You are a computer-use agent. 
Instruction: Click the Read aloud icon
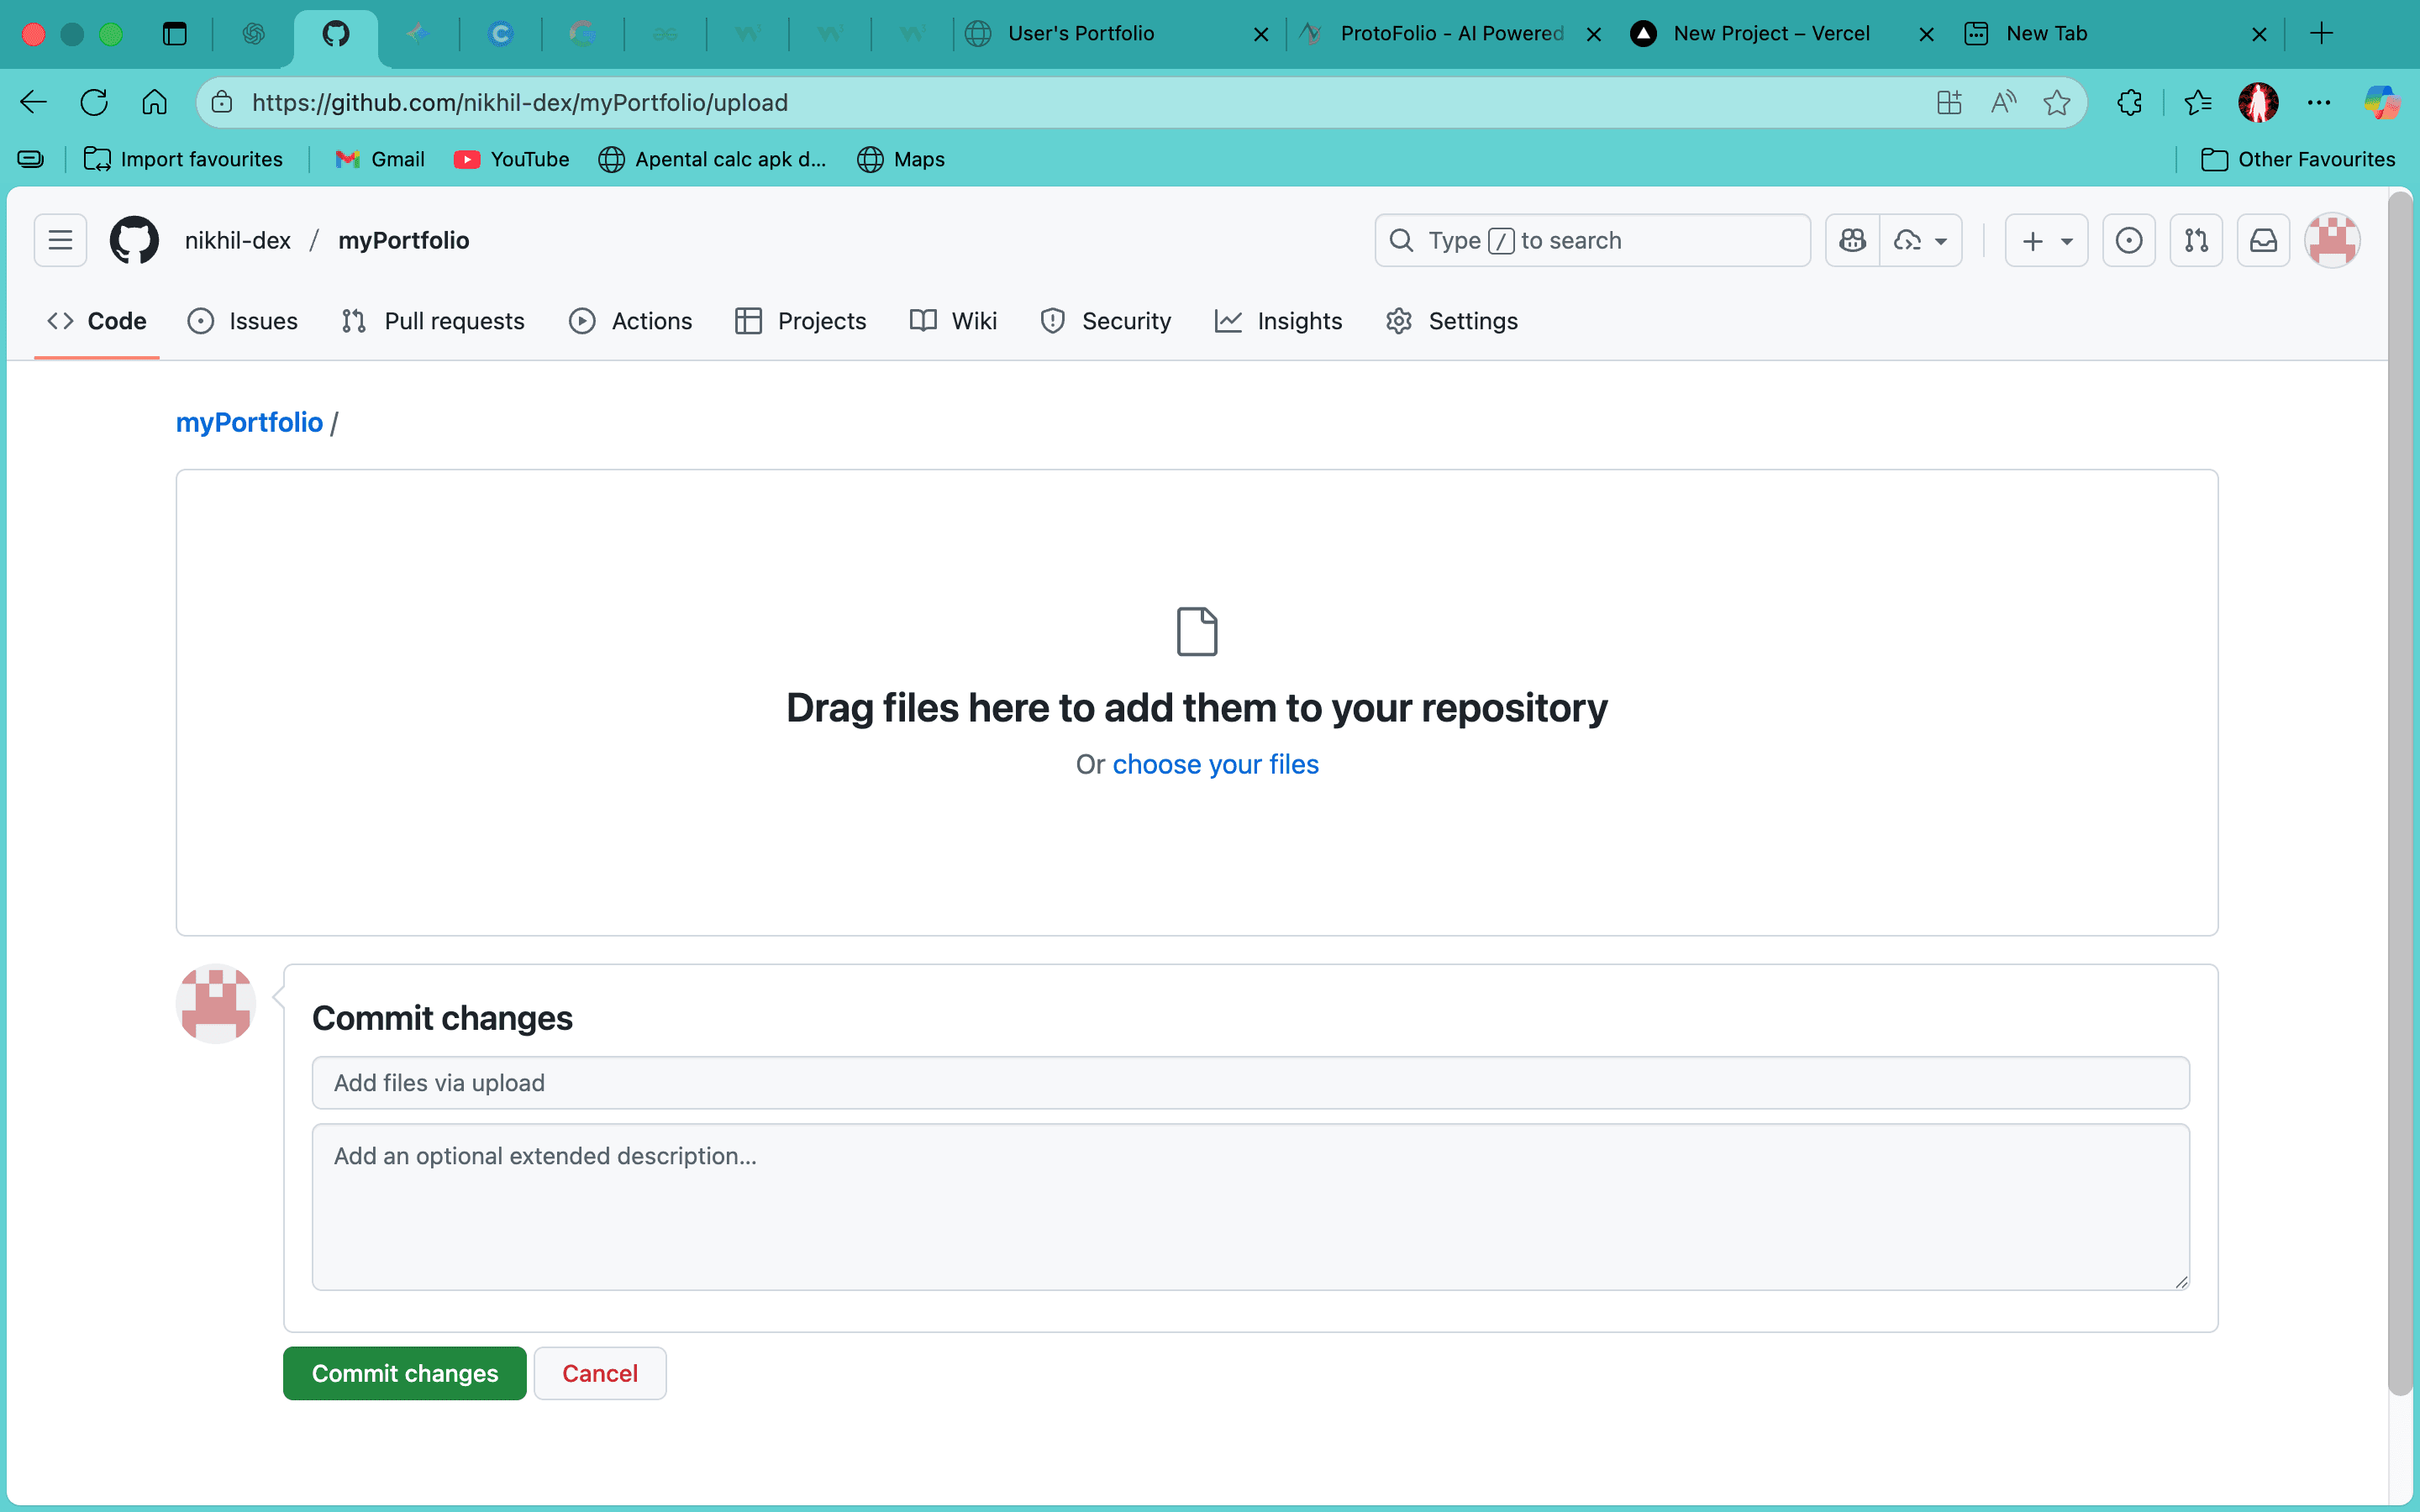(x=2003, y=102)
